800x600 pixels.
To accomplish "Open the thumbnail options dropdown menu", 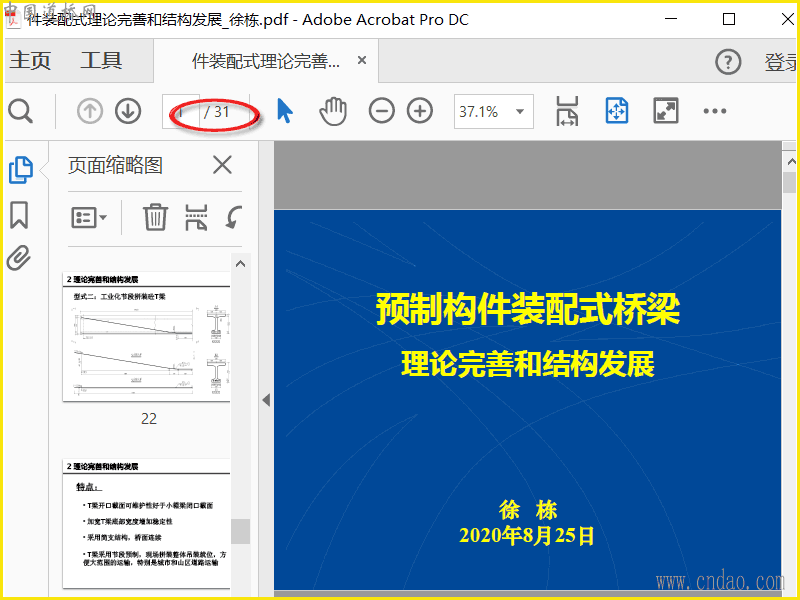I will point(89,218).
